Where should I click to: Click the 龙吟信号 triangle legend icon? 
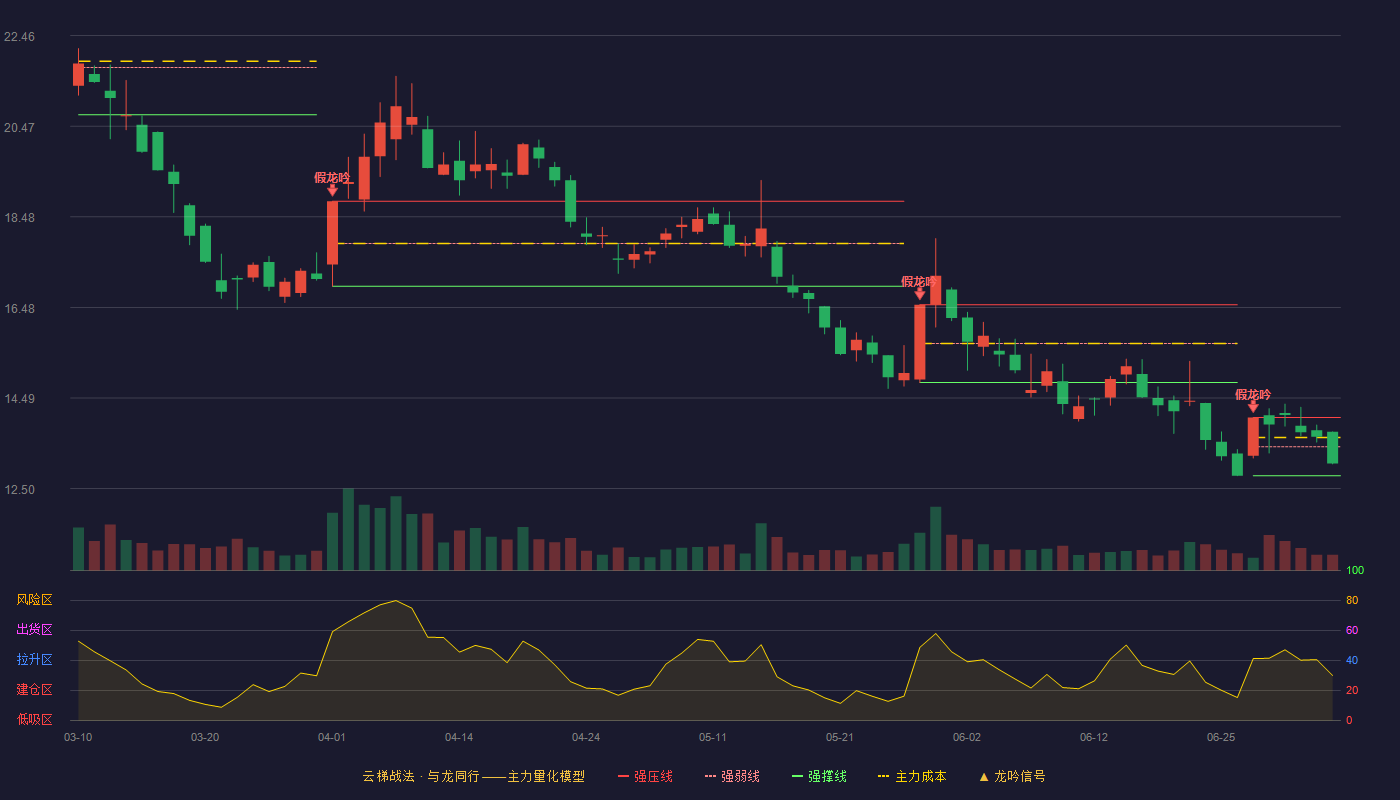point(983,776)
